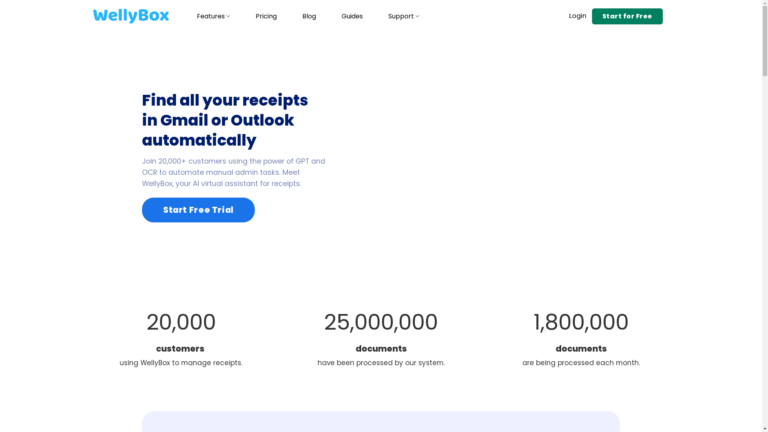Screen dimensions: 768x432
Task: Click the 25,000,000 documents figure
Action: (381, 322)
